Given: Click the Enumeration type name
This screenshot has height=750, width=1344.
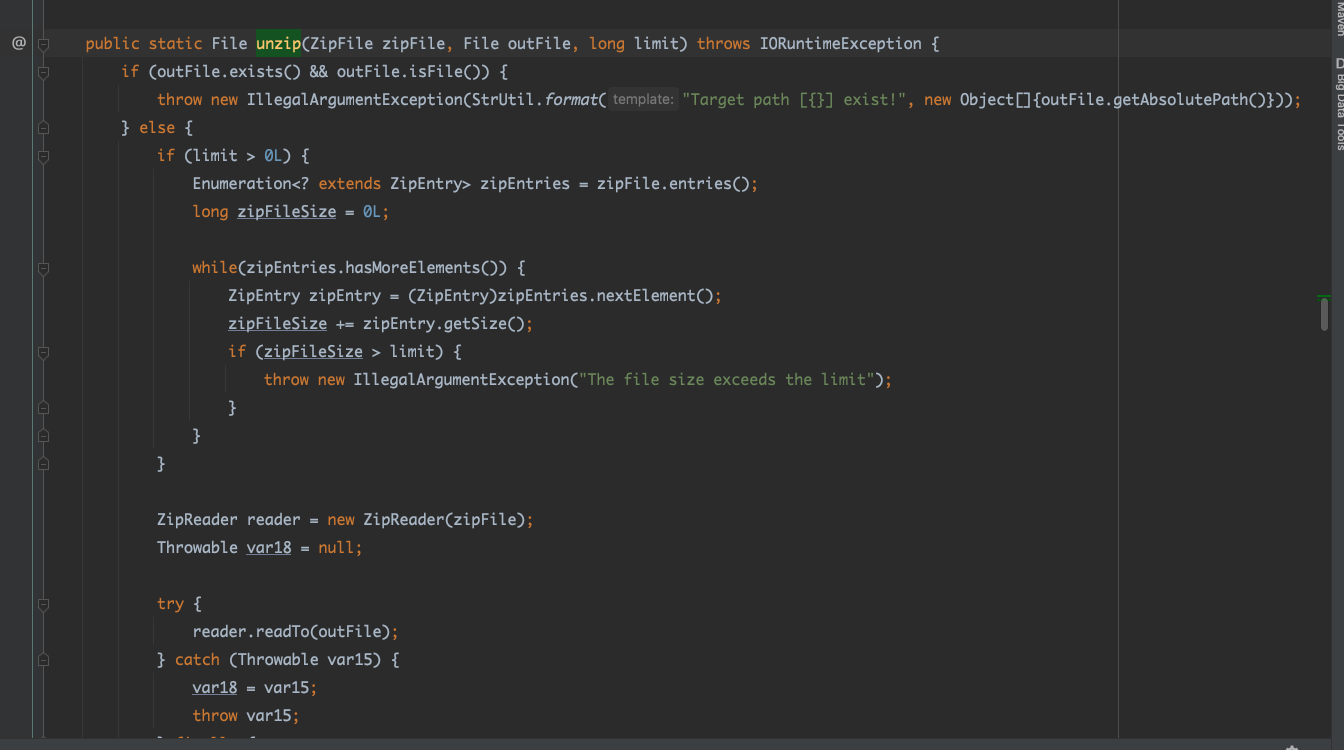Looking at the screenshot, I should [x=242, y=183].
